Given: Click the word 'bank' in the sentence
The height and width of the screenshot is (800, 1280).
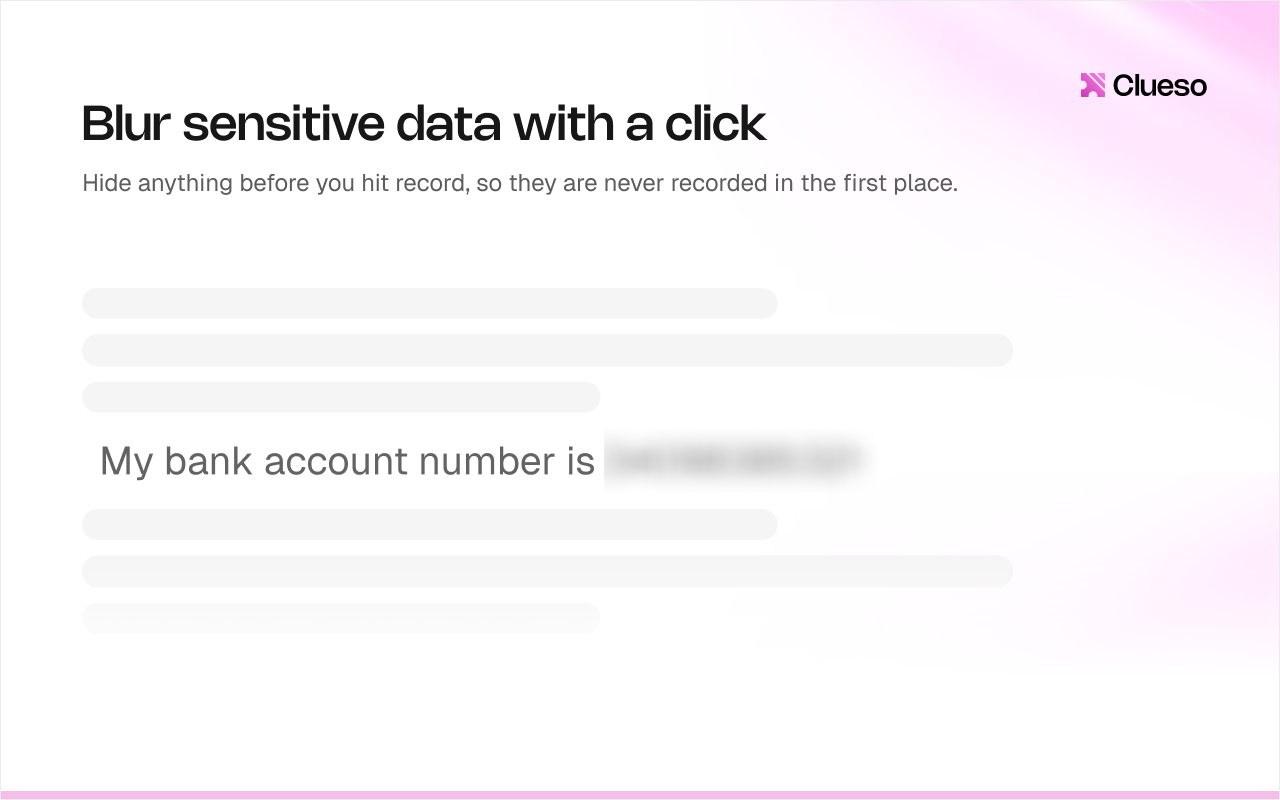Looking at the screenshot, I should pyautogui.click(x=206, y=461).
